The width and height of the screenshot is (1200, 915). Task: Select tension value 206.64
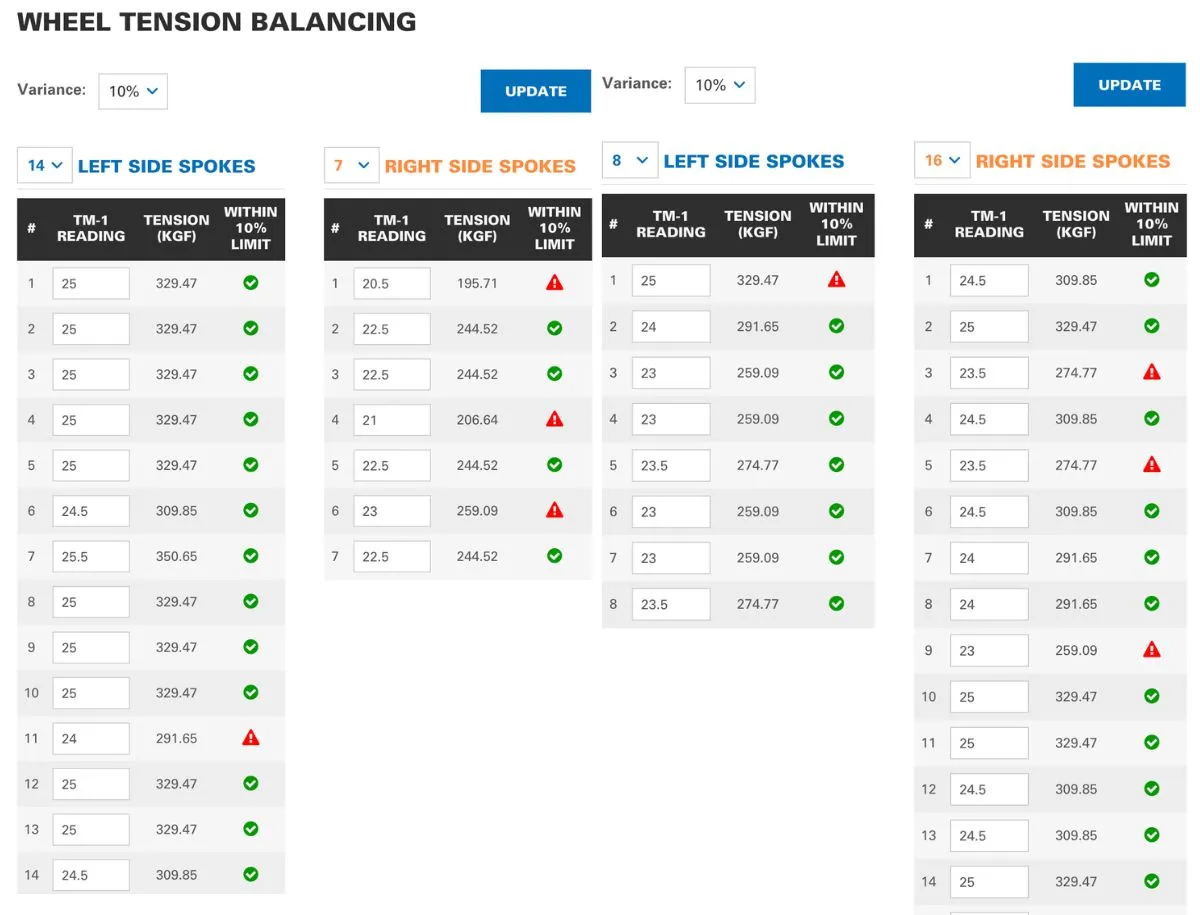coord(477,420)
